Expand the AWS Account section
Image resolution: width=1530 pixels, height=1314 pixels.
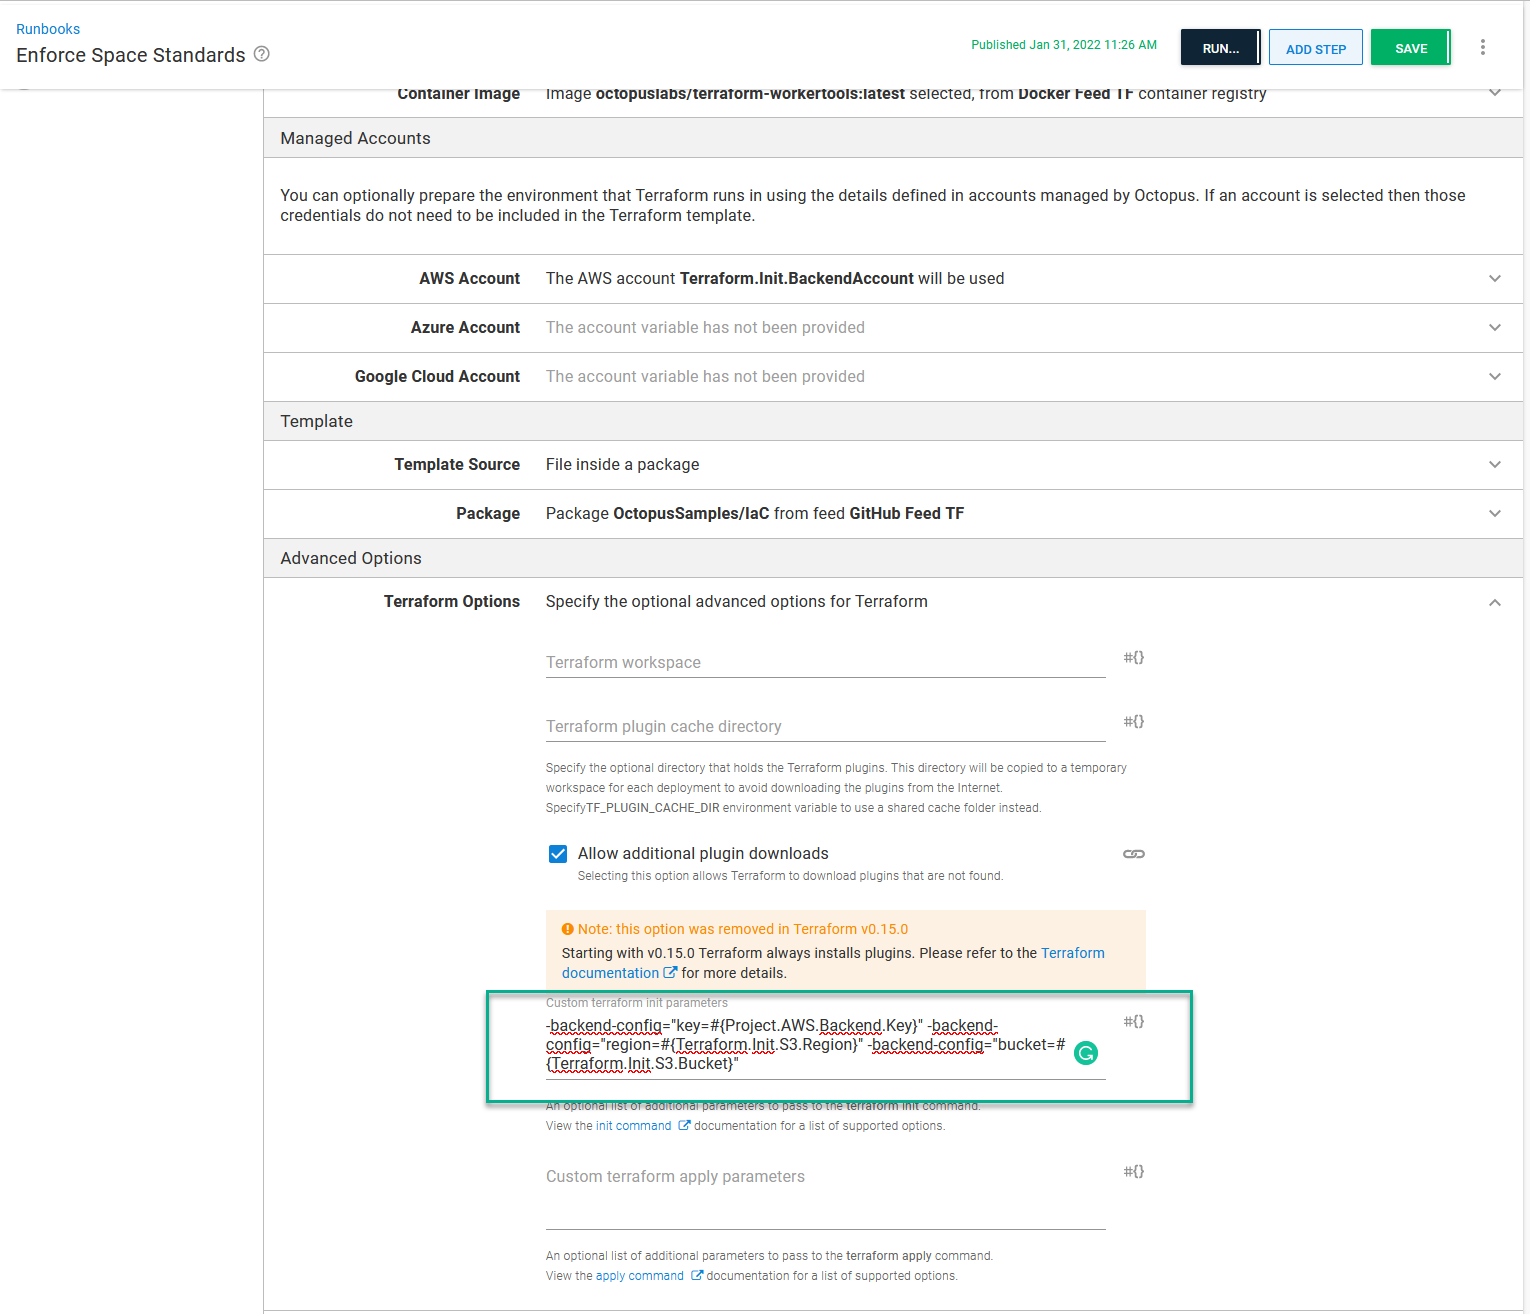[x=1495, y=279]
